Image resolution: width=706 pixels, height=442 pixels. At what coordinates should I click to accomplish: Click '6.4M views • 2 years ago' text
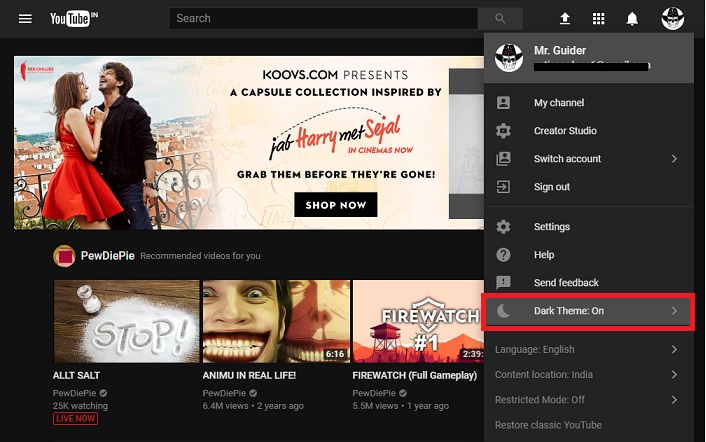[253, 406]
